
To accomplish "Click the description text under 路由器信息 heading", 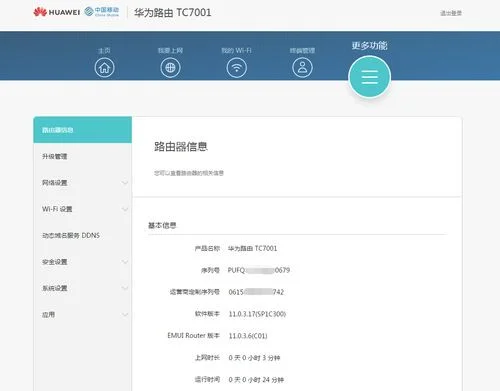I will tap(189, 173).
